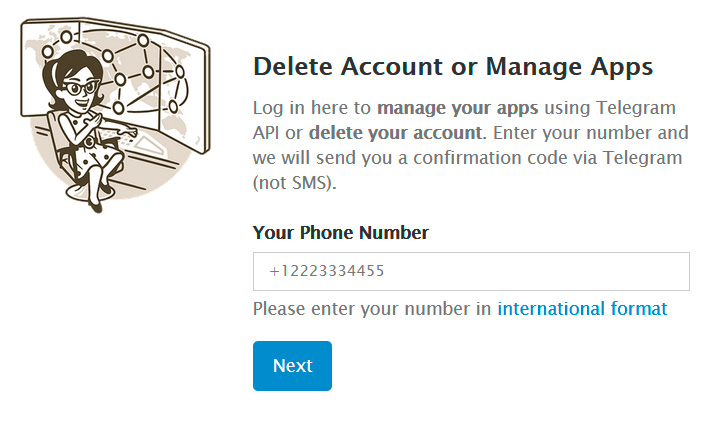Select the Your Phone Number label
721x446 pixels.
click(340, 233)
